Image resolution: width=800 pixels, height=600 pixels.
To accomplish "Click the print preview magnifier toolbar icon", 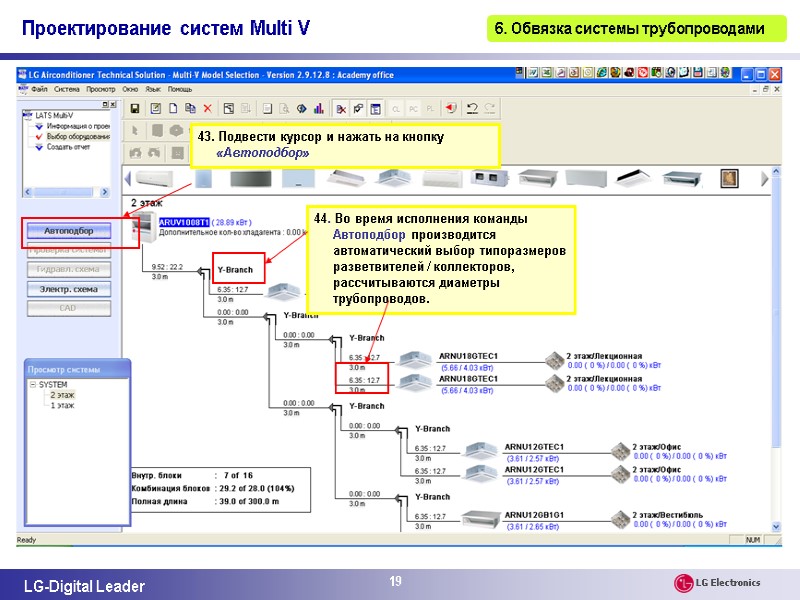I will pyautogui.click(x=284, y=109).
